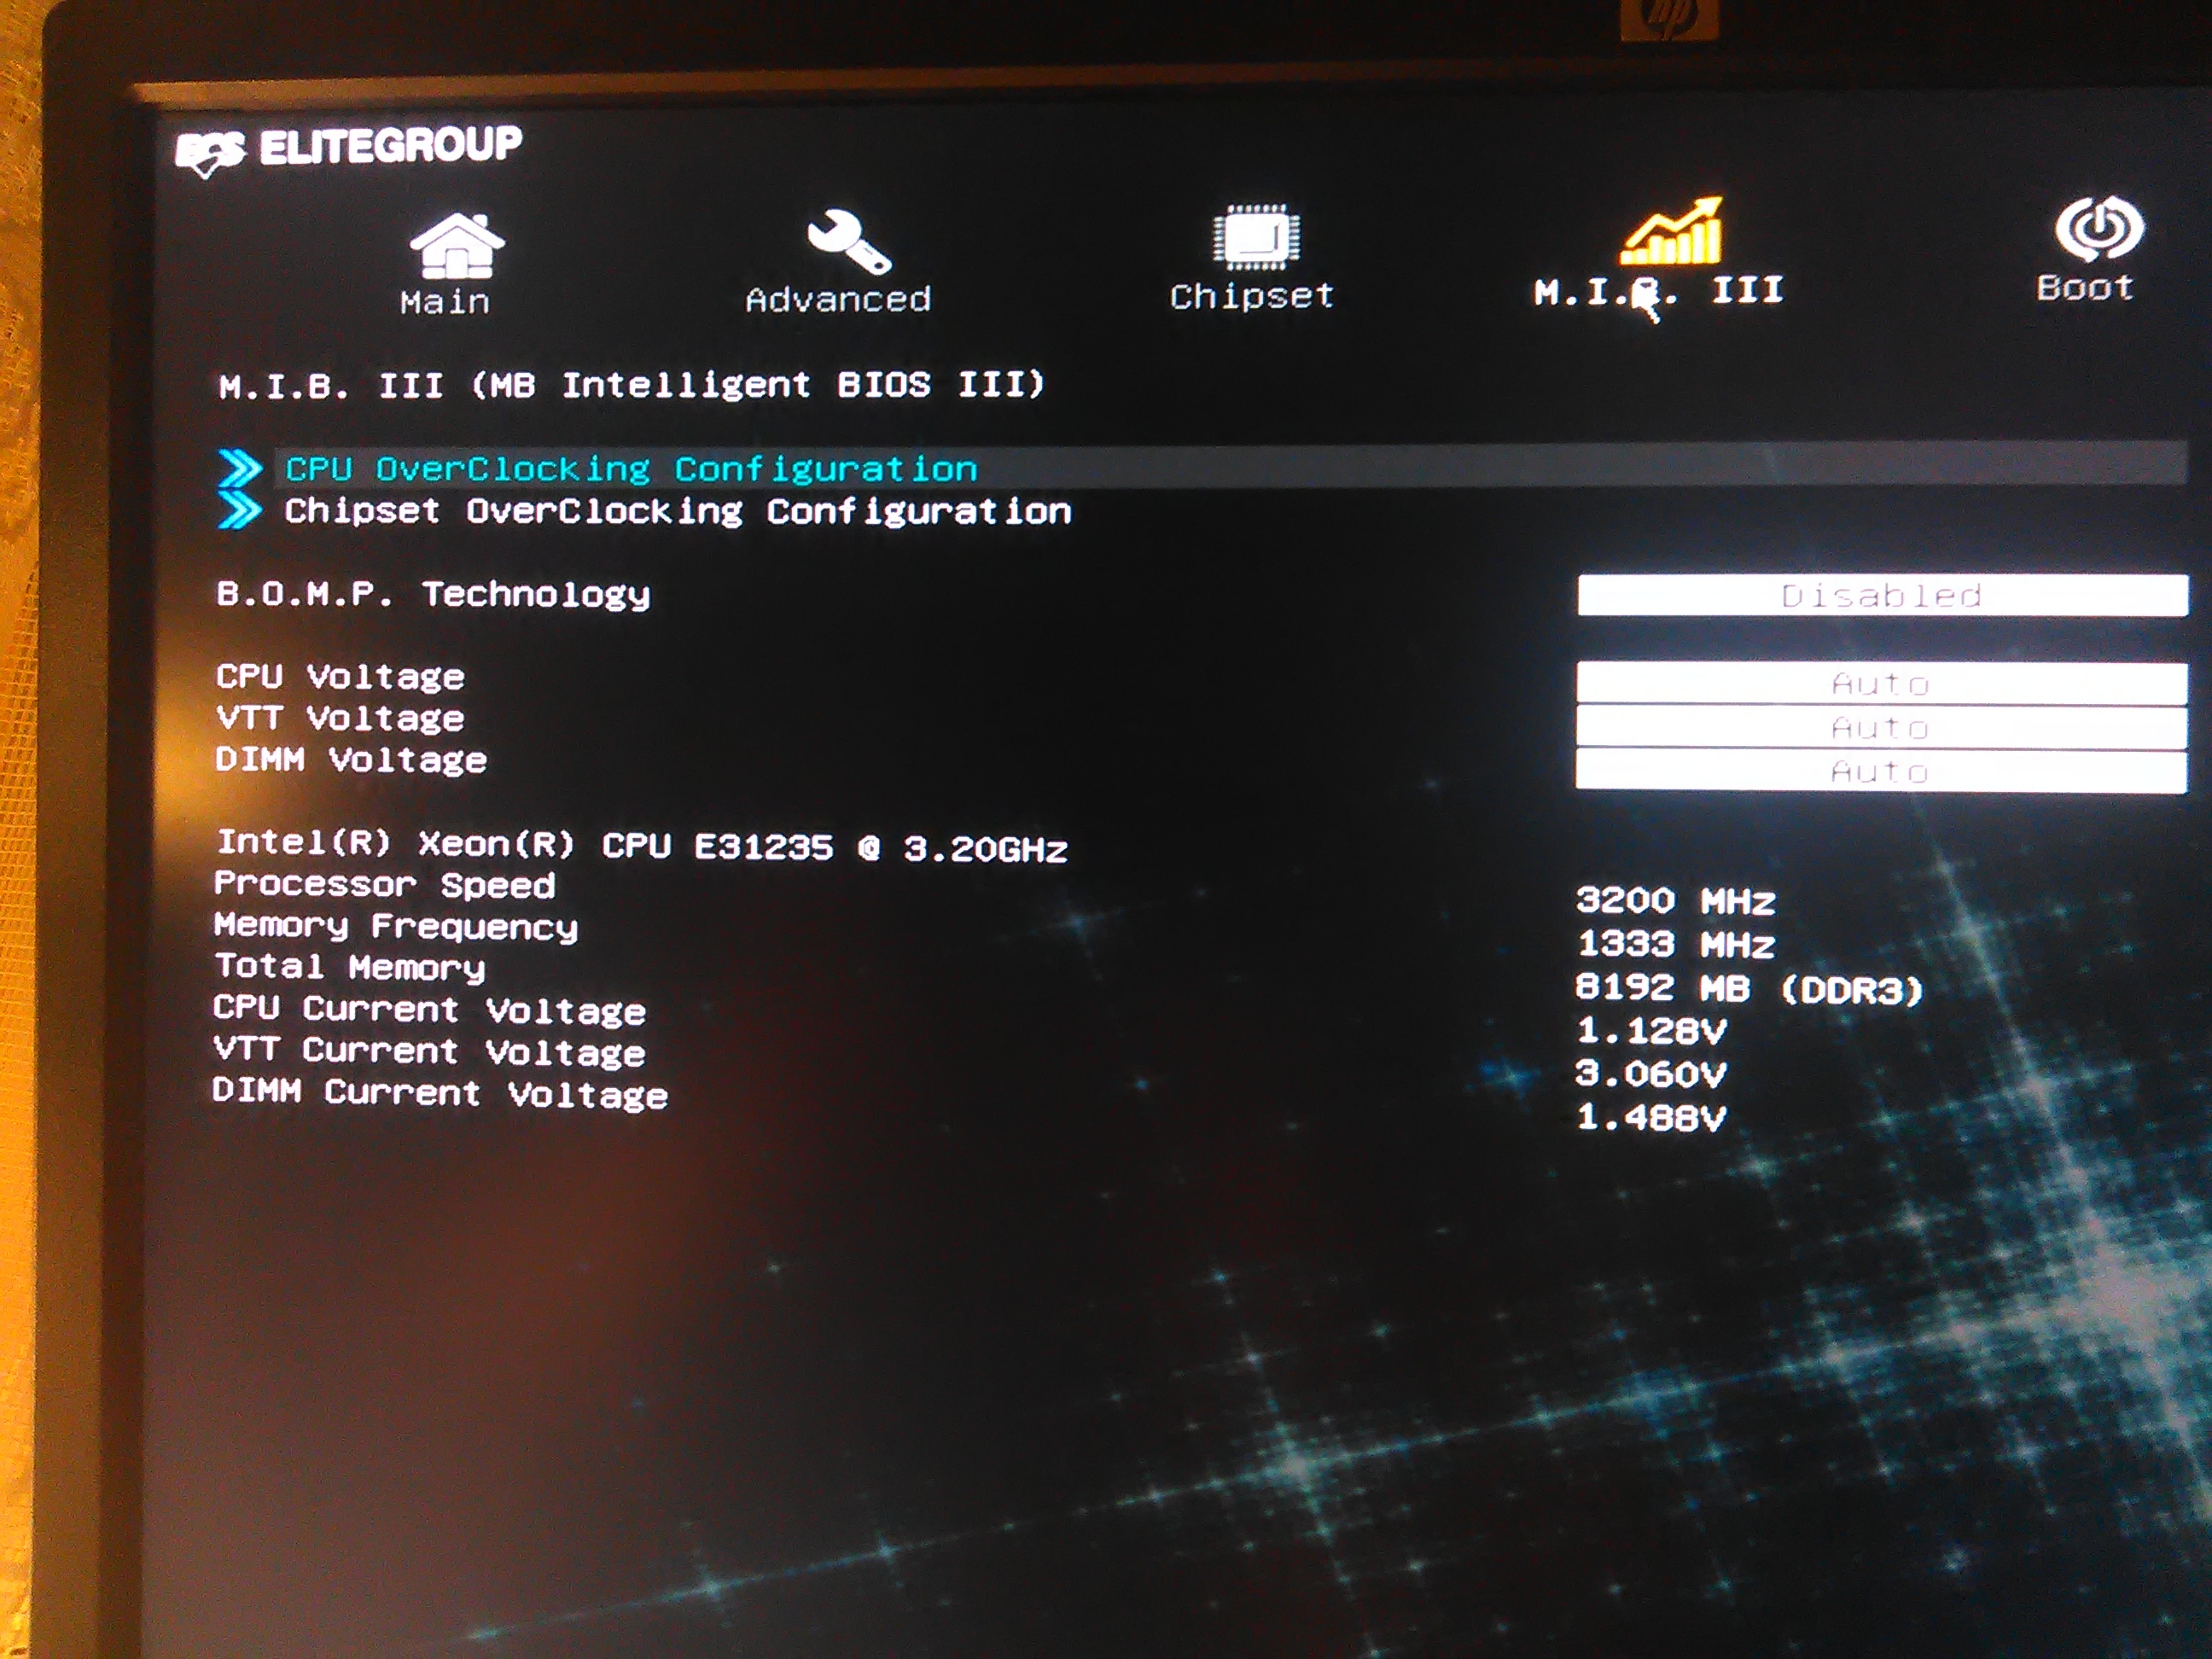
Task: Open the Chipset tab label
Action: (1251, 296)
